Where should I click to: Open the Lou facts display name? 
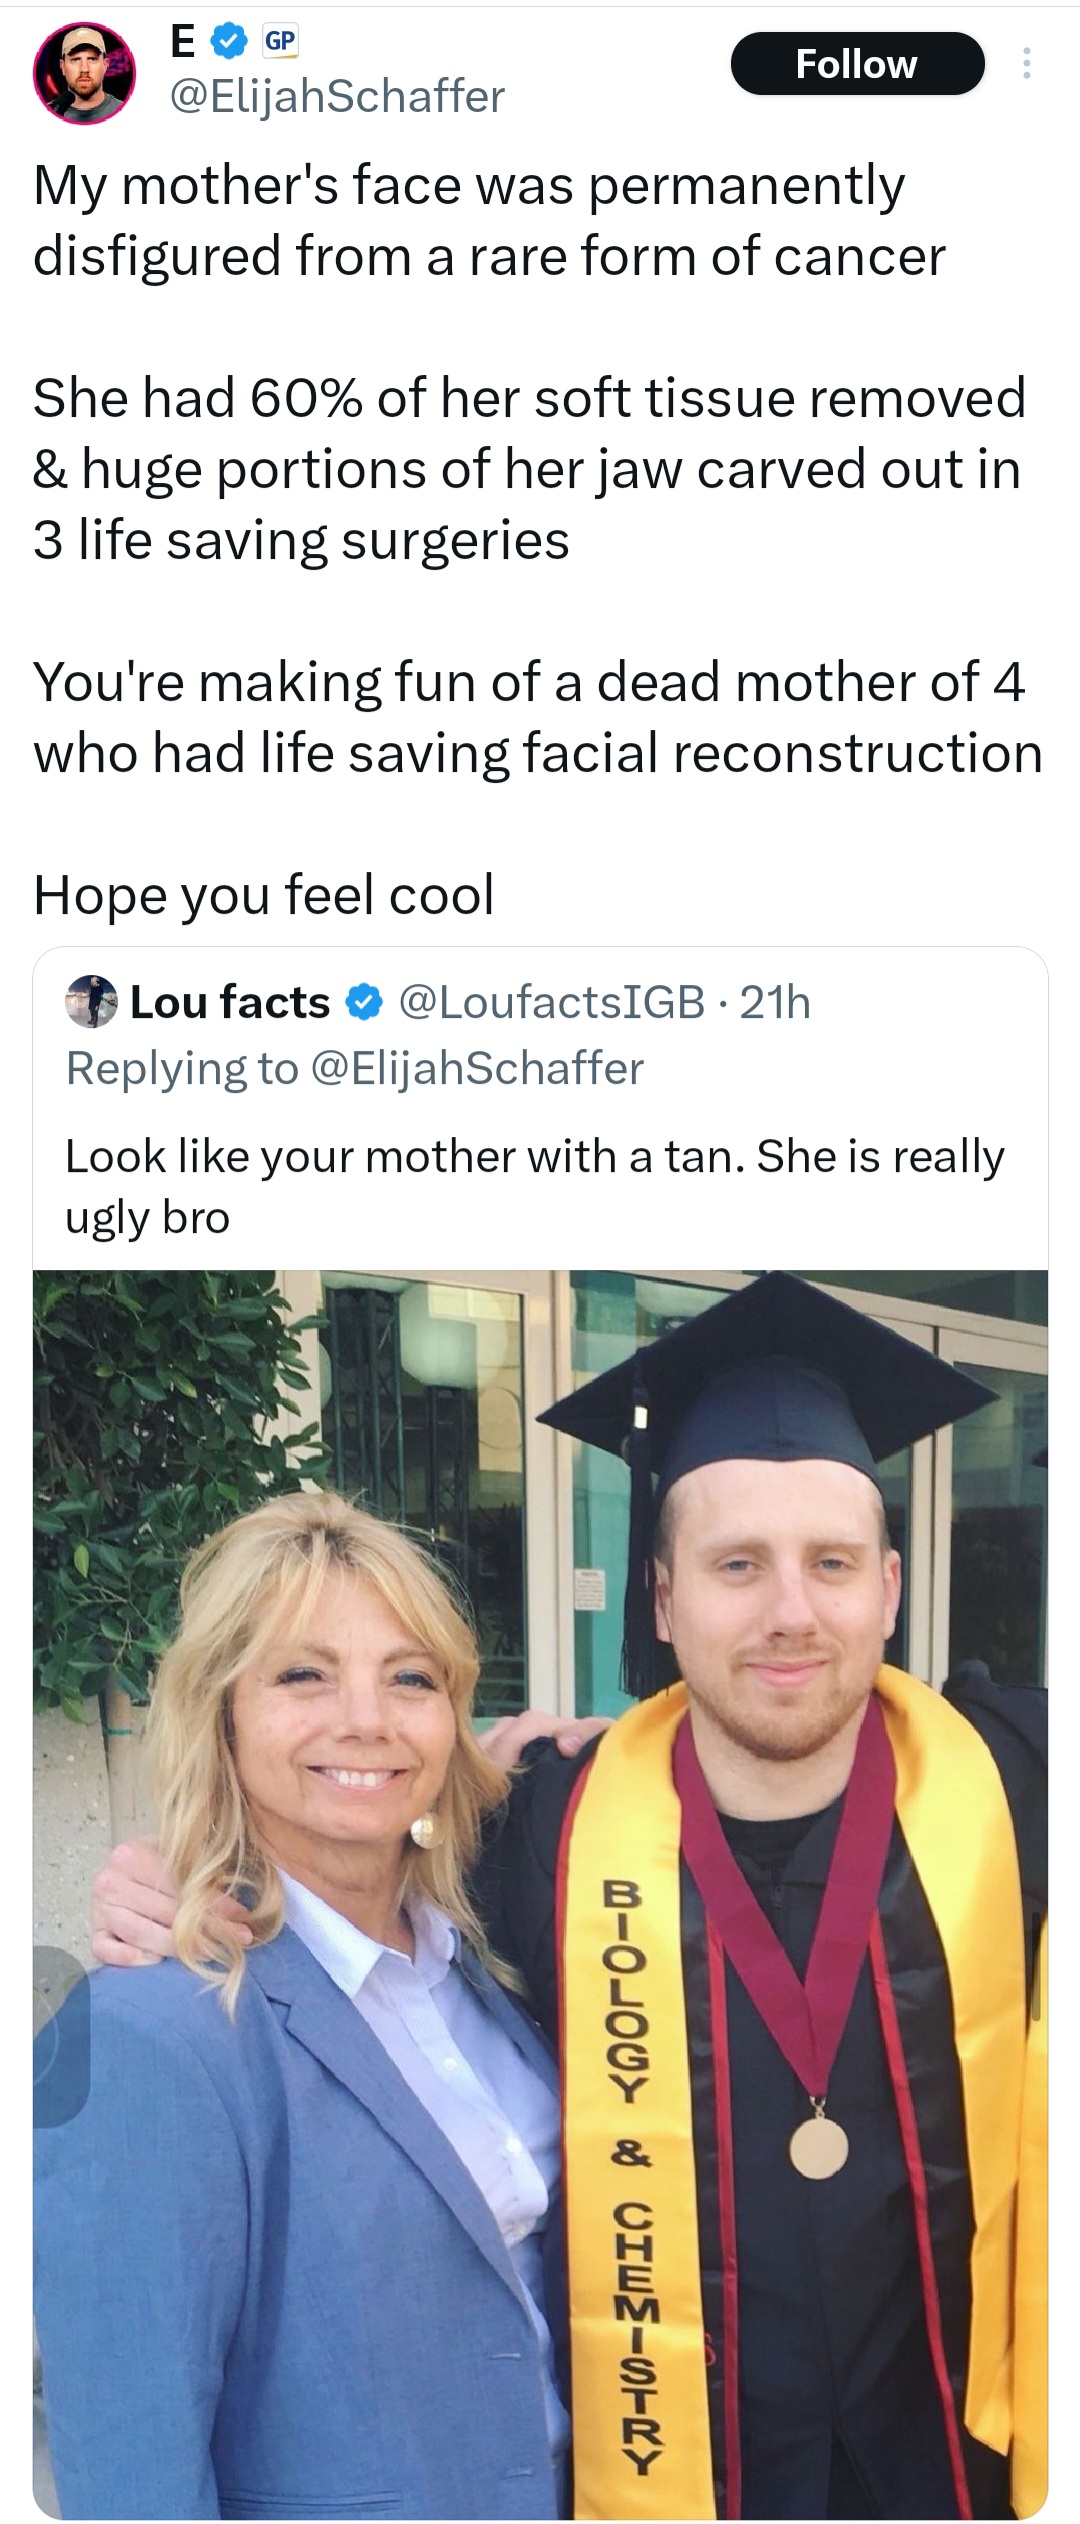[230, 1002]
